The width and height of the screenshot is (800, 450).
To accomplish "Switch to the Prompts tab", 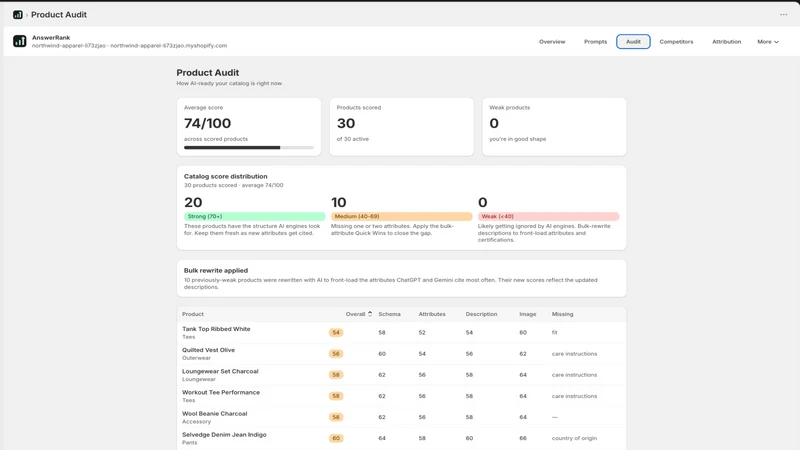I will coord(595,42).
